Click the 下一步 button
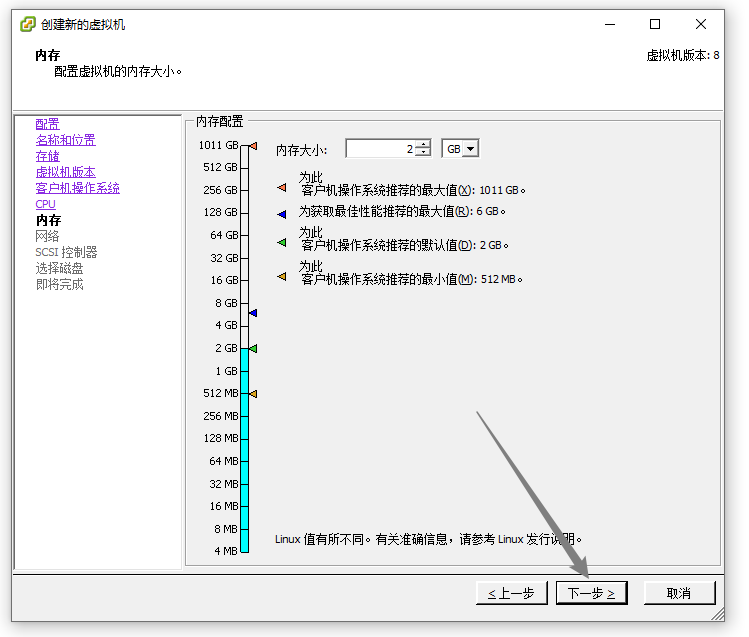 point(592,593)
